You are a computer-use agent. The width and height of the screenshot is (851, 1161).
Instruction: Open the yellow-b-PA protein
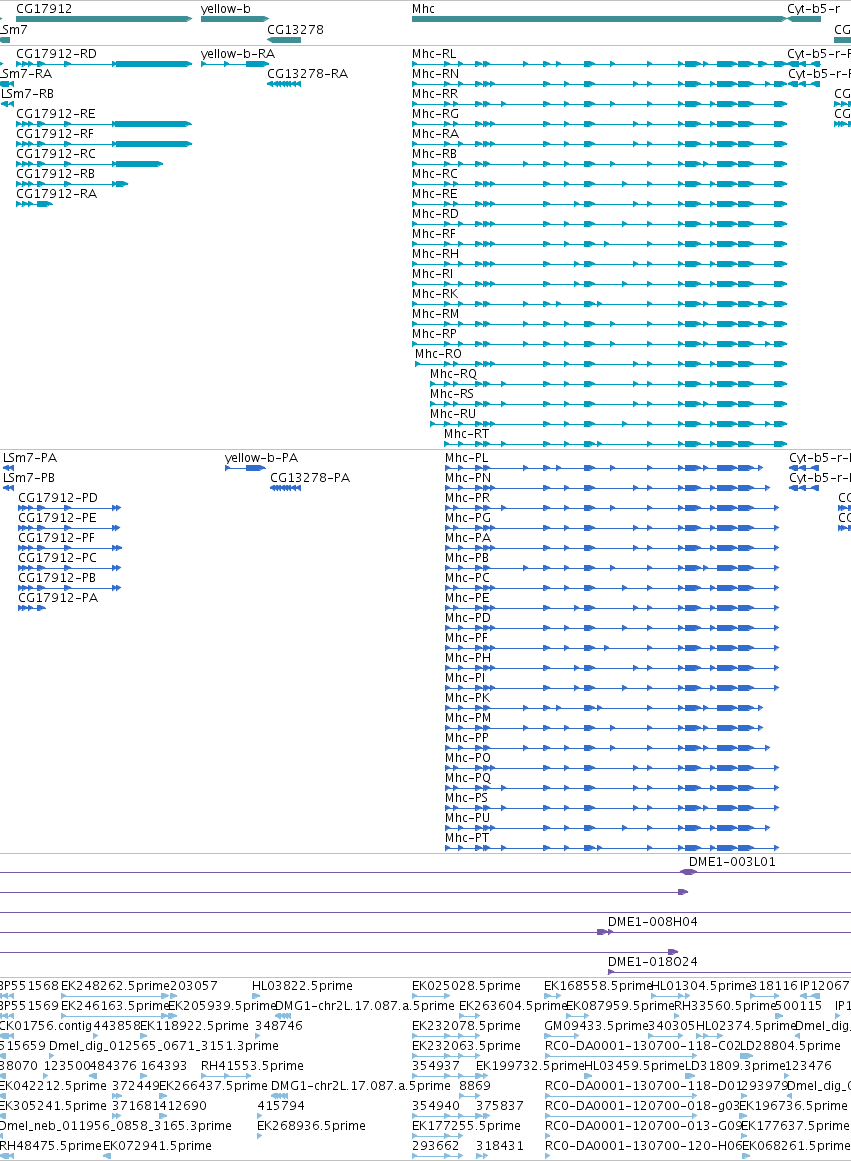(x=261, y=458)
